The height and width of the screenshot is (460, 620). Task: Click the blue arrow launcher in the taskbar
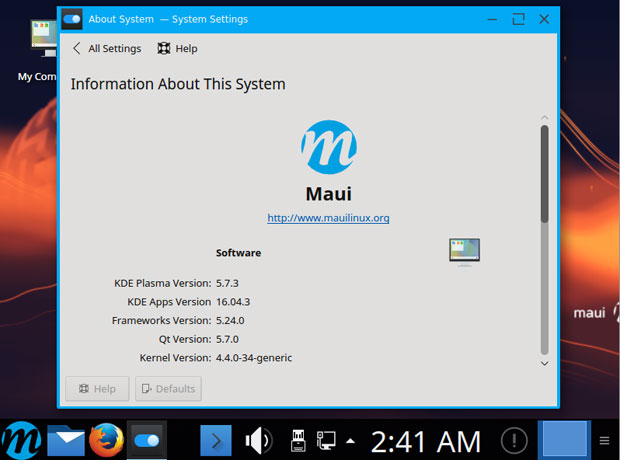coord(215,440)
